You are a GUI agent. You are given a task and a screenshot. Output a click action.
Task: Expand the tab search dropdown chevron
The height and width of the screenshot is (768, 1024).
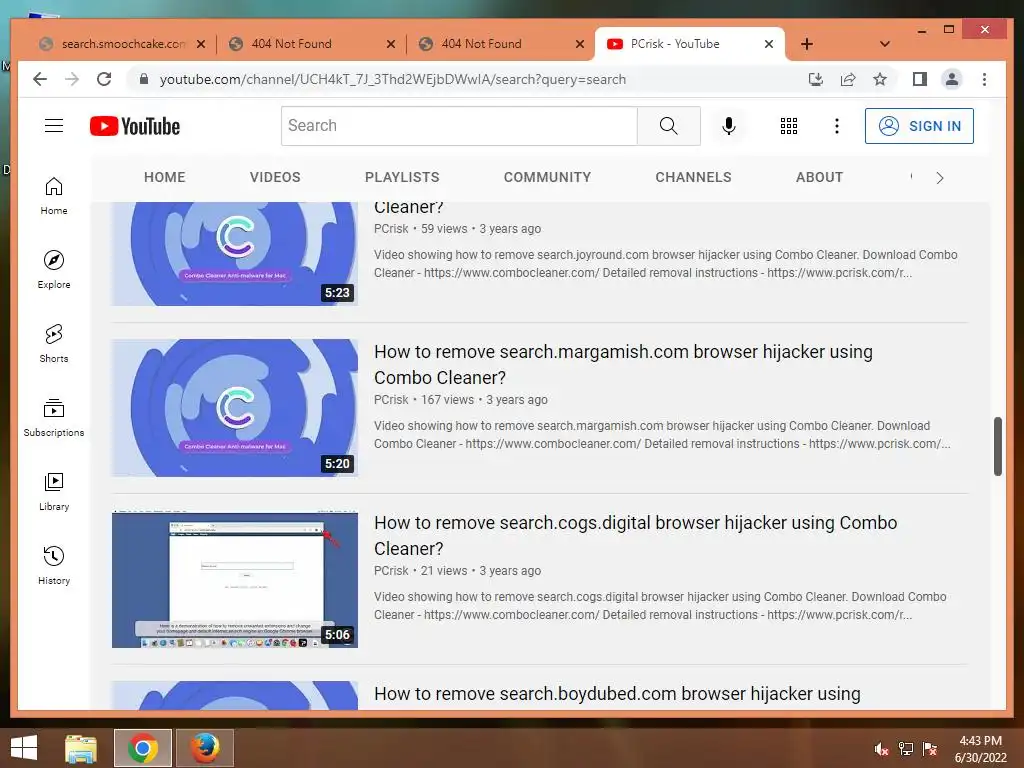885,44
